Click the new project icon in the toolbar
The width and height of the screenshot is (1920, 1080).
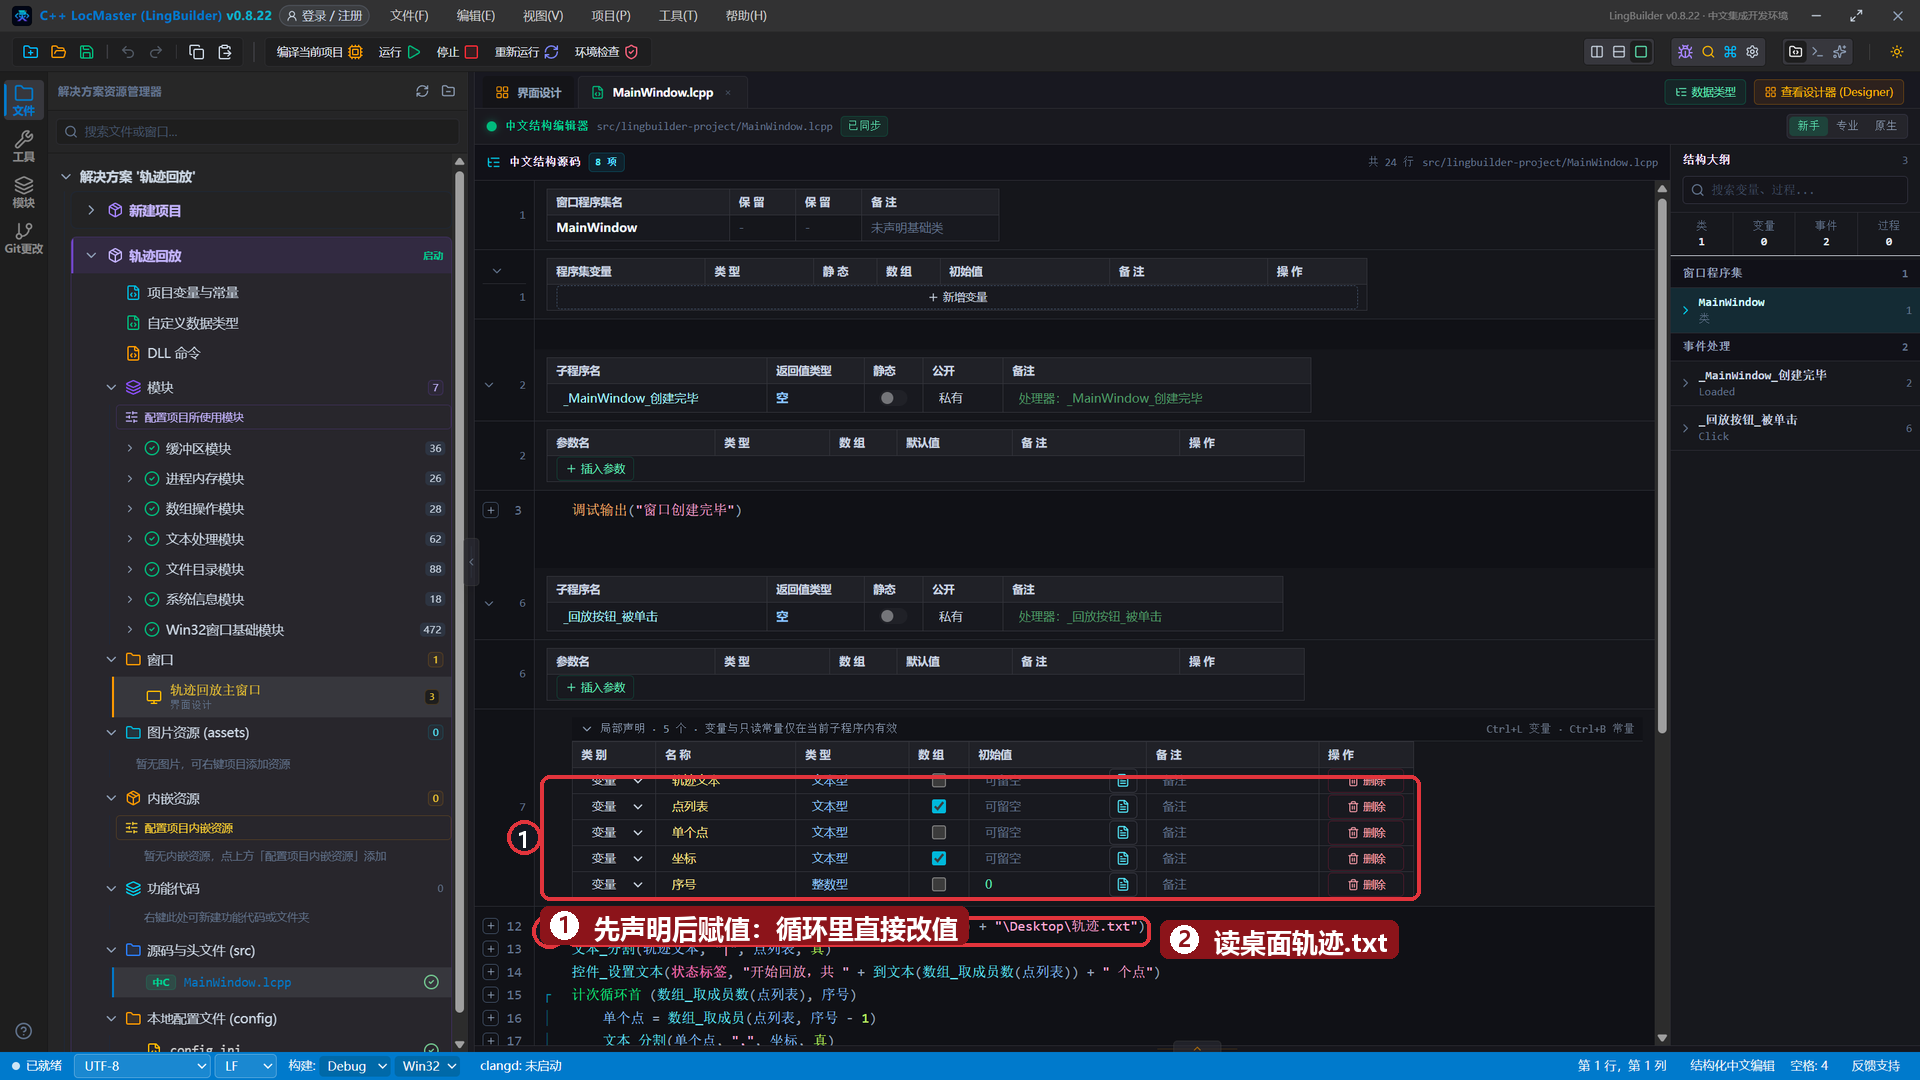point(30,52)
